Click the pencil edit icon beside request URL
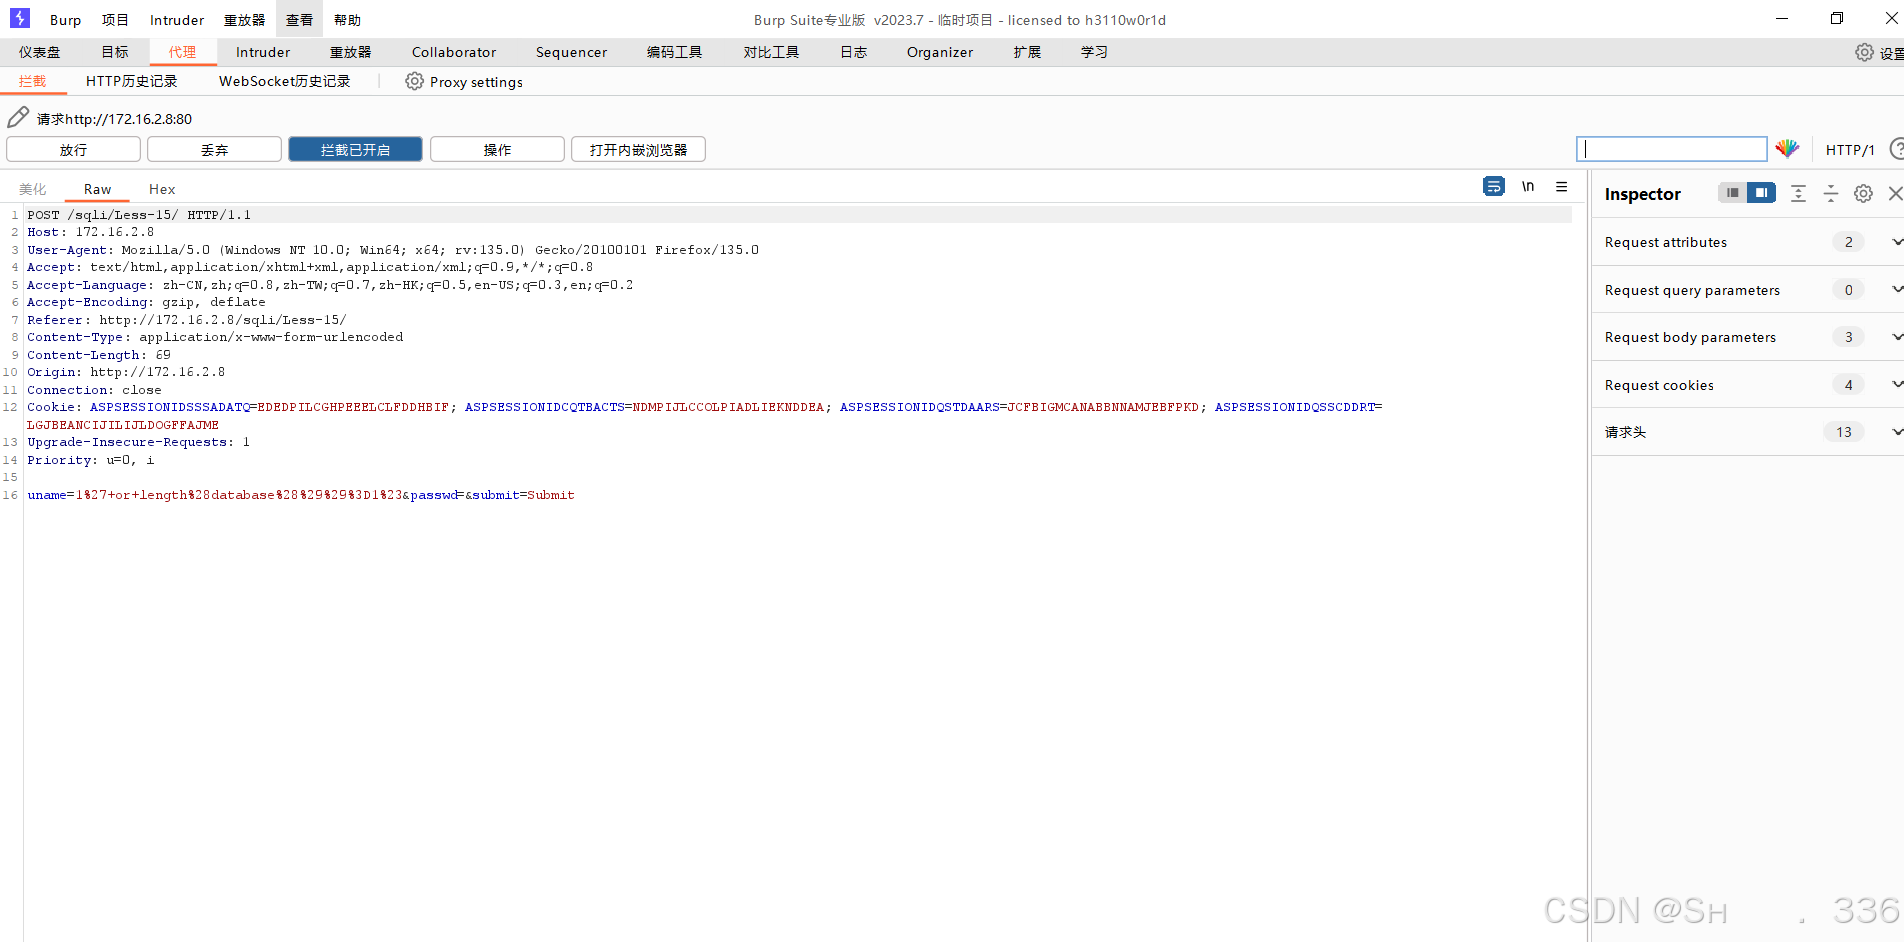This screenshot has height=942, width=1904. pyautogui.click(x=18, y=117)
